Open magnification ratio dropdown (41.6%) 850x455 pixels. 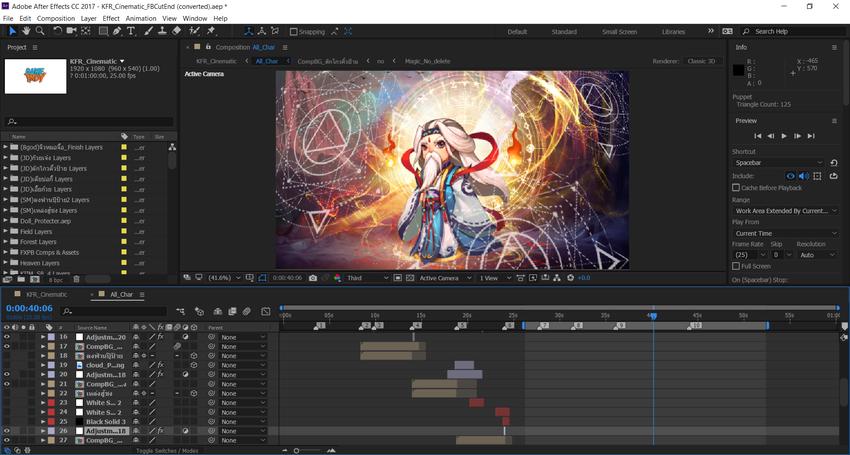click(x=224, y=278)
